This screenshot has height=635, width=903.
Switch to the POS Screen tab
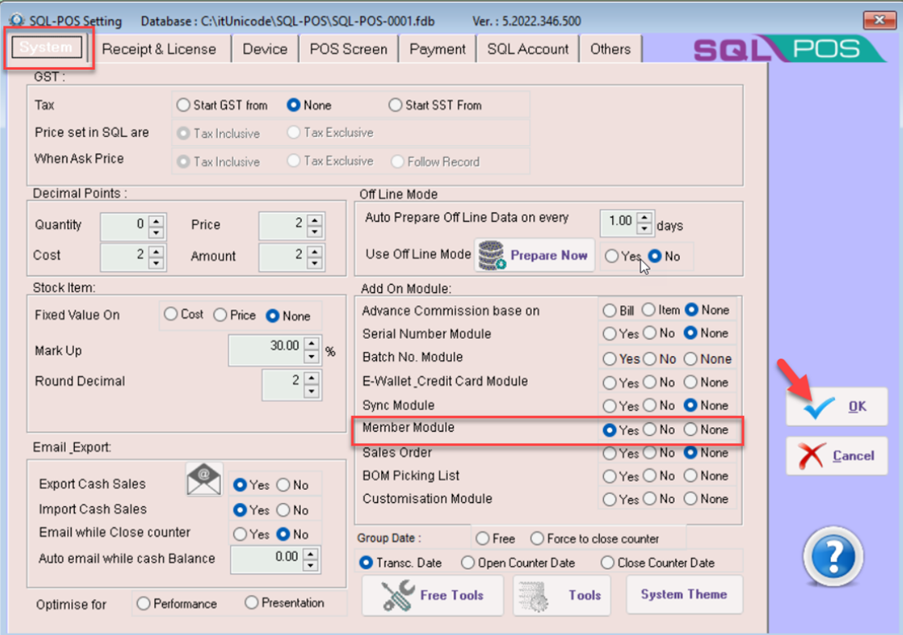(347, 49)
